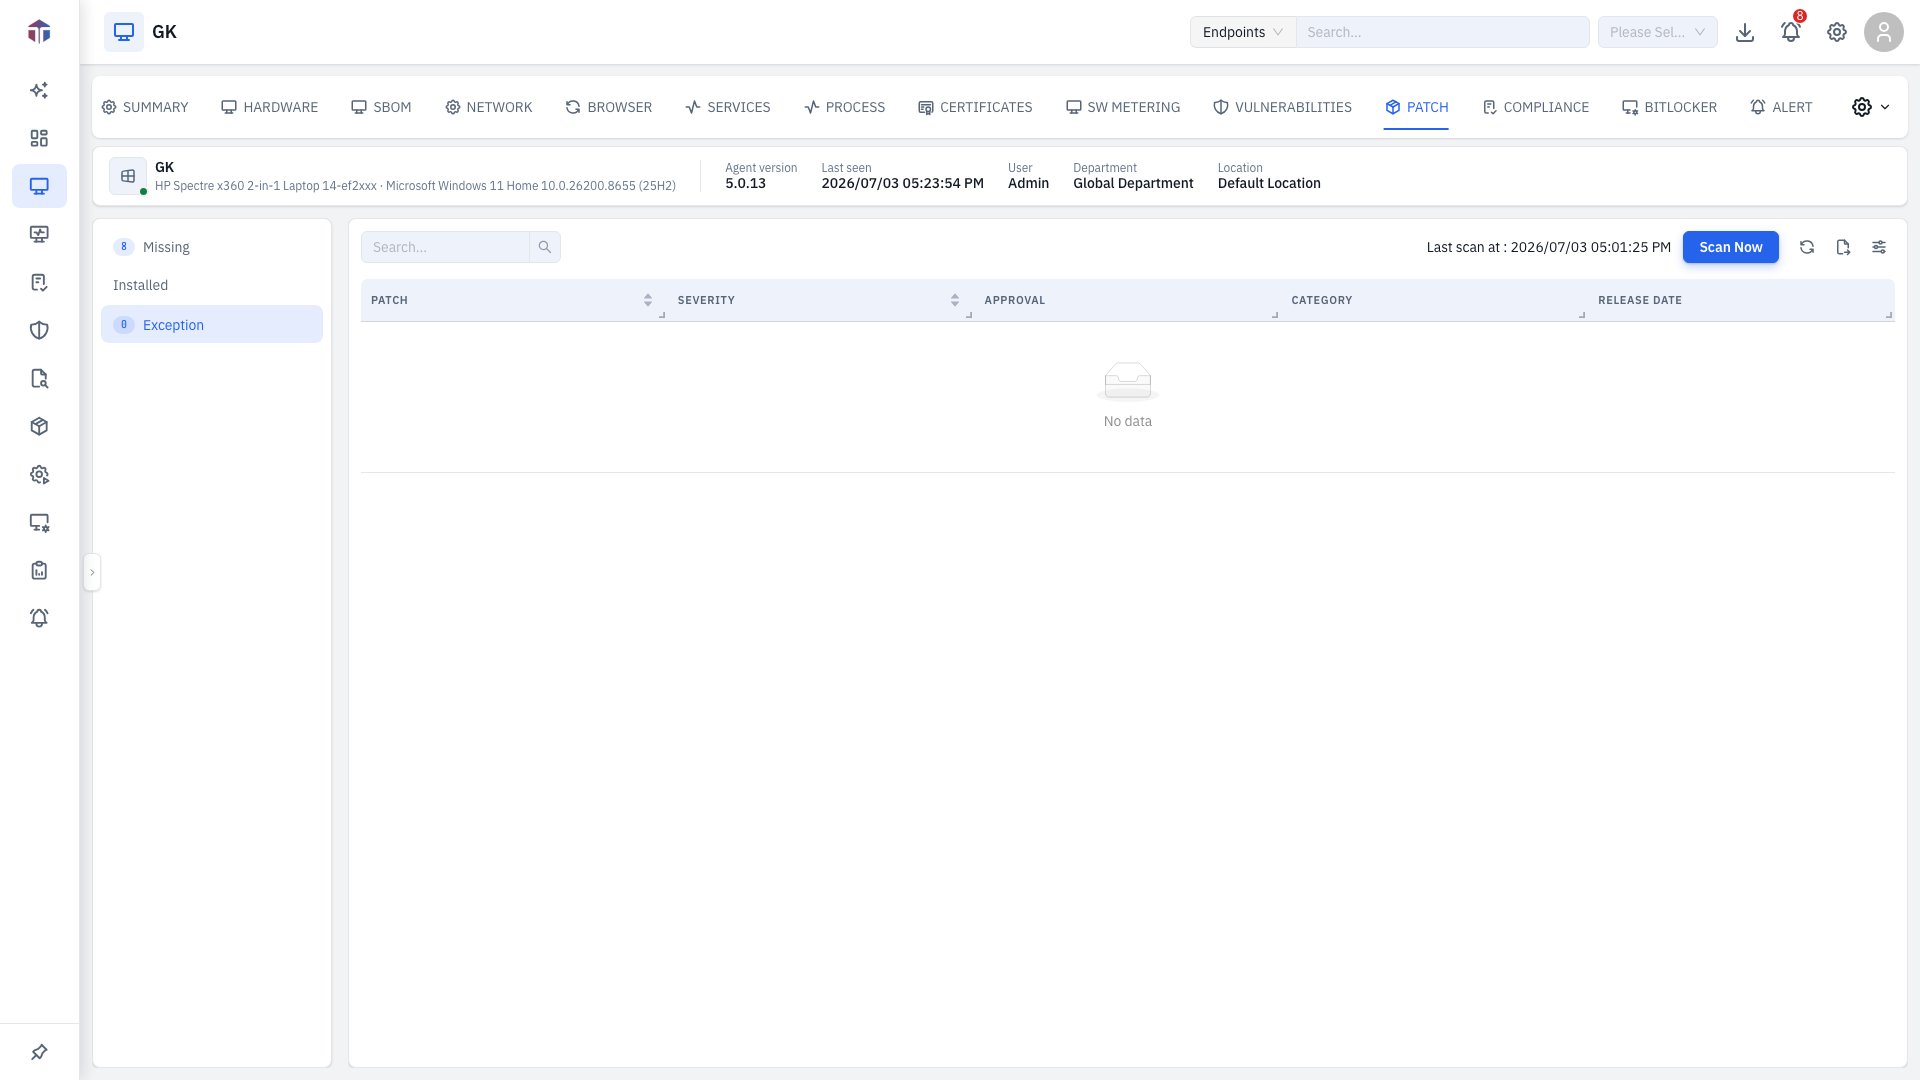
Task: Show the Installed patches list
Action: 212,285
